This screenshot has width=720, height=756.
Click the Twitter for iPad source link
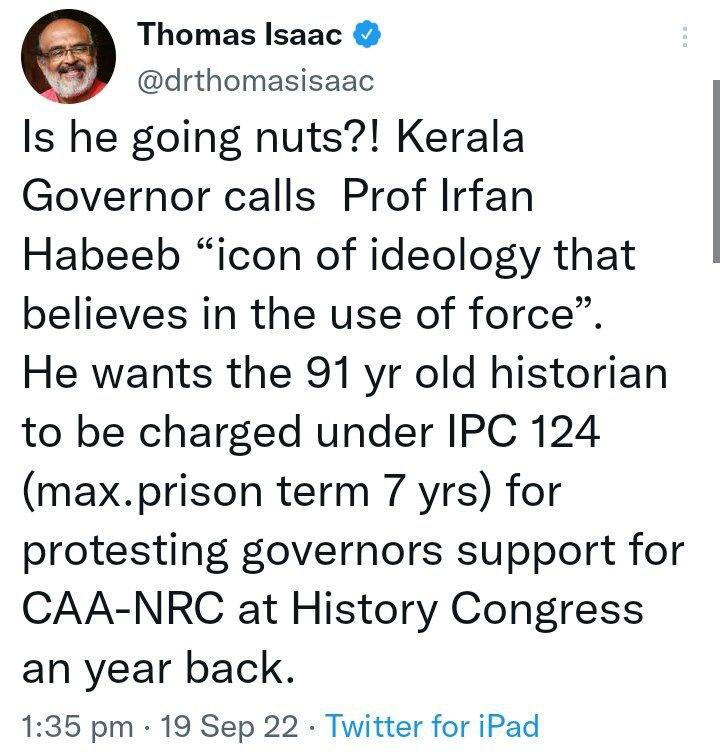pos(432,725)
